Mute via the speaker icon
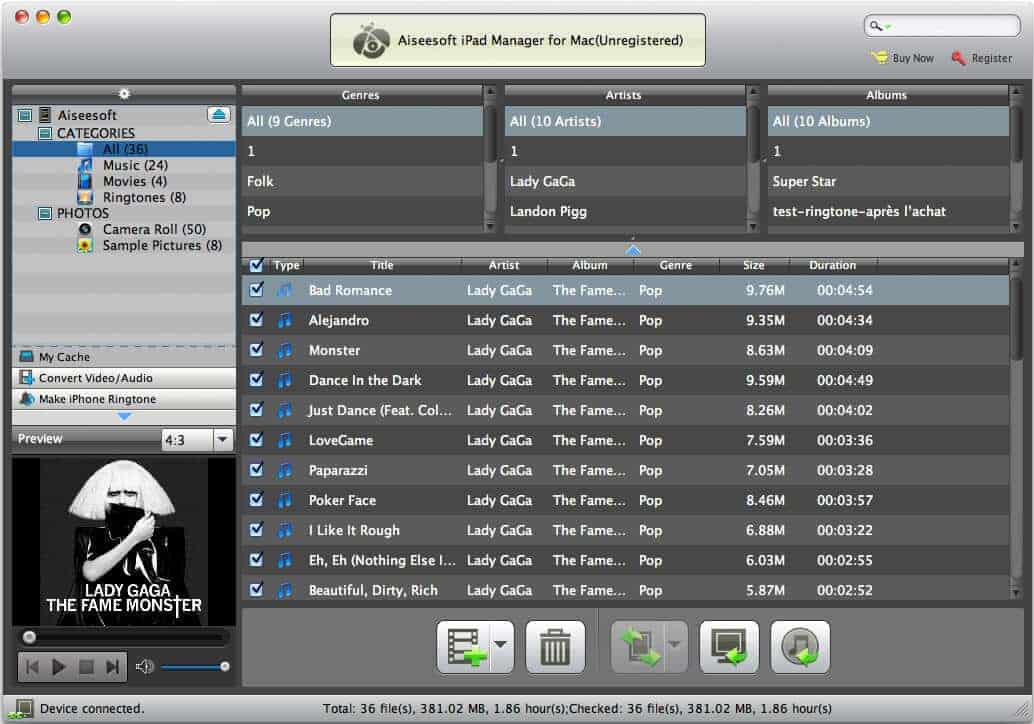 point(144,667)
